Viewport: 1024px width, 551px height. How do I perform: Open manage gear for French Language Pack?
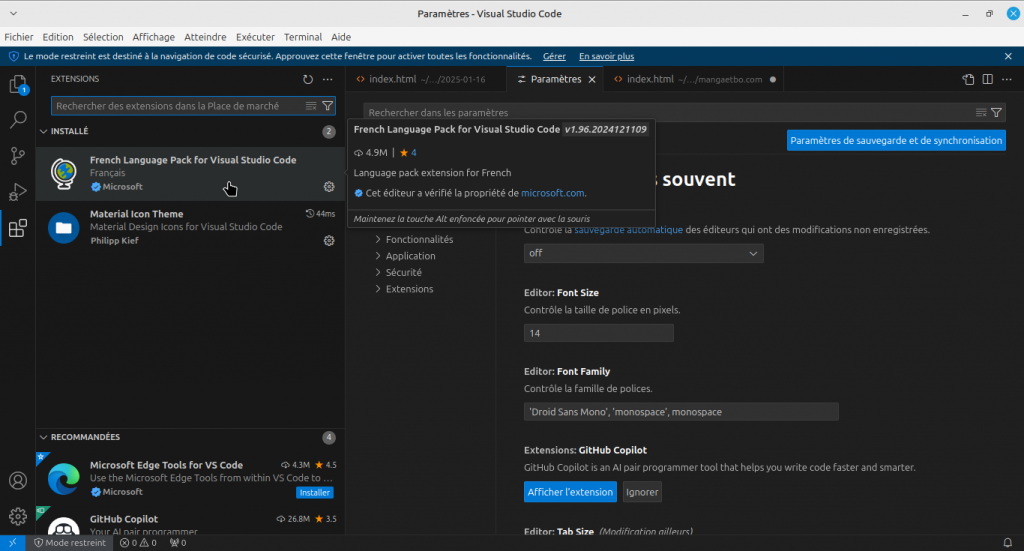pos(329,187)
